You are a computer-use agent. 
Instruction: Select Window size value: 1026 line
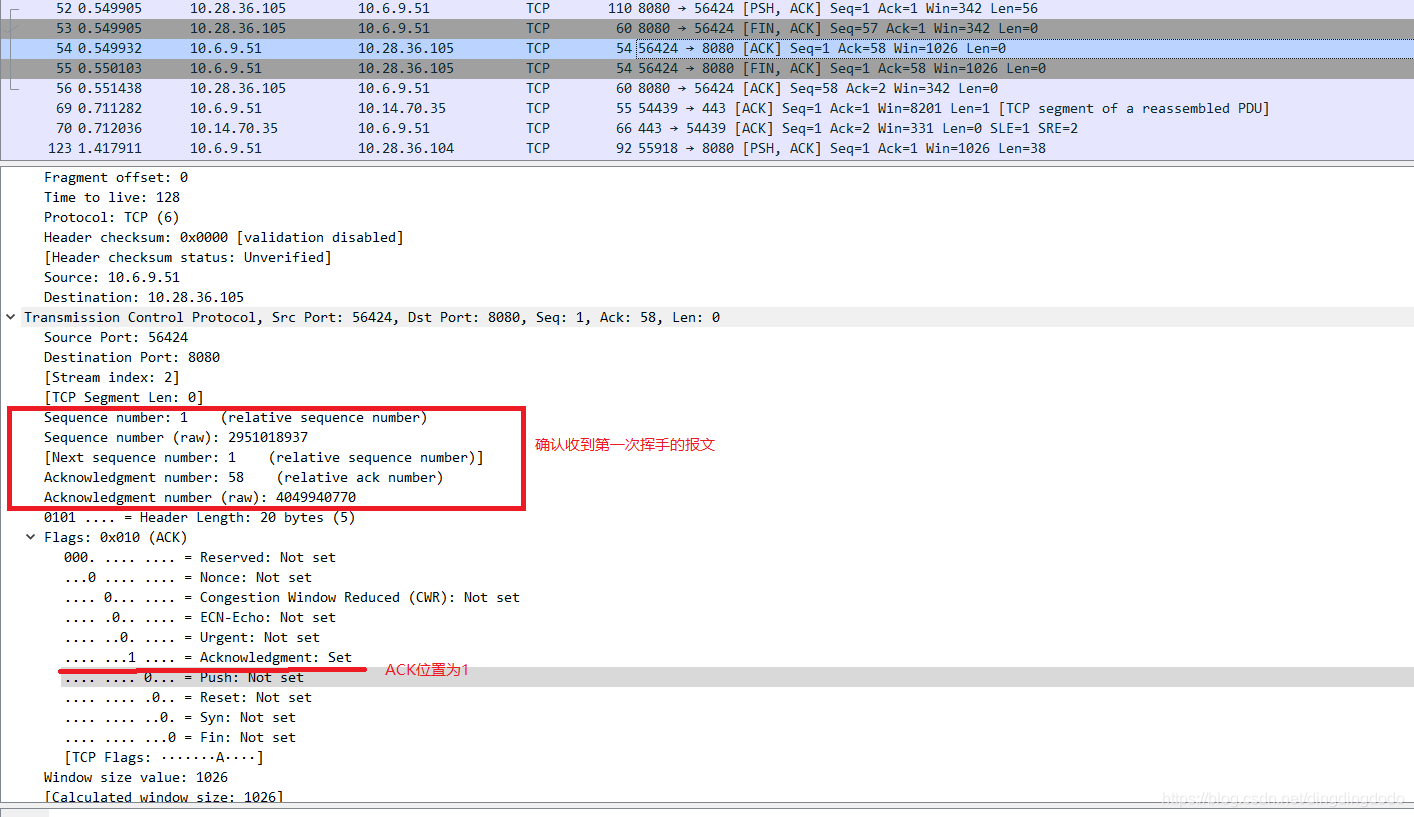click(x=136, y=777)
